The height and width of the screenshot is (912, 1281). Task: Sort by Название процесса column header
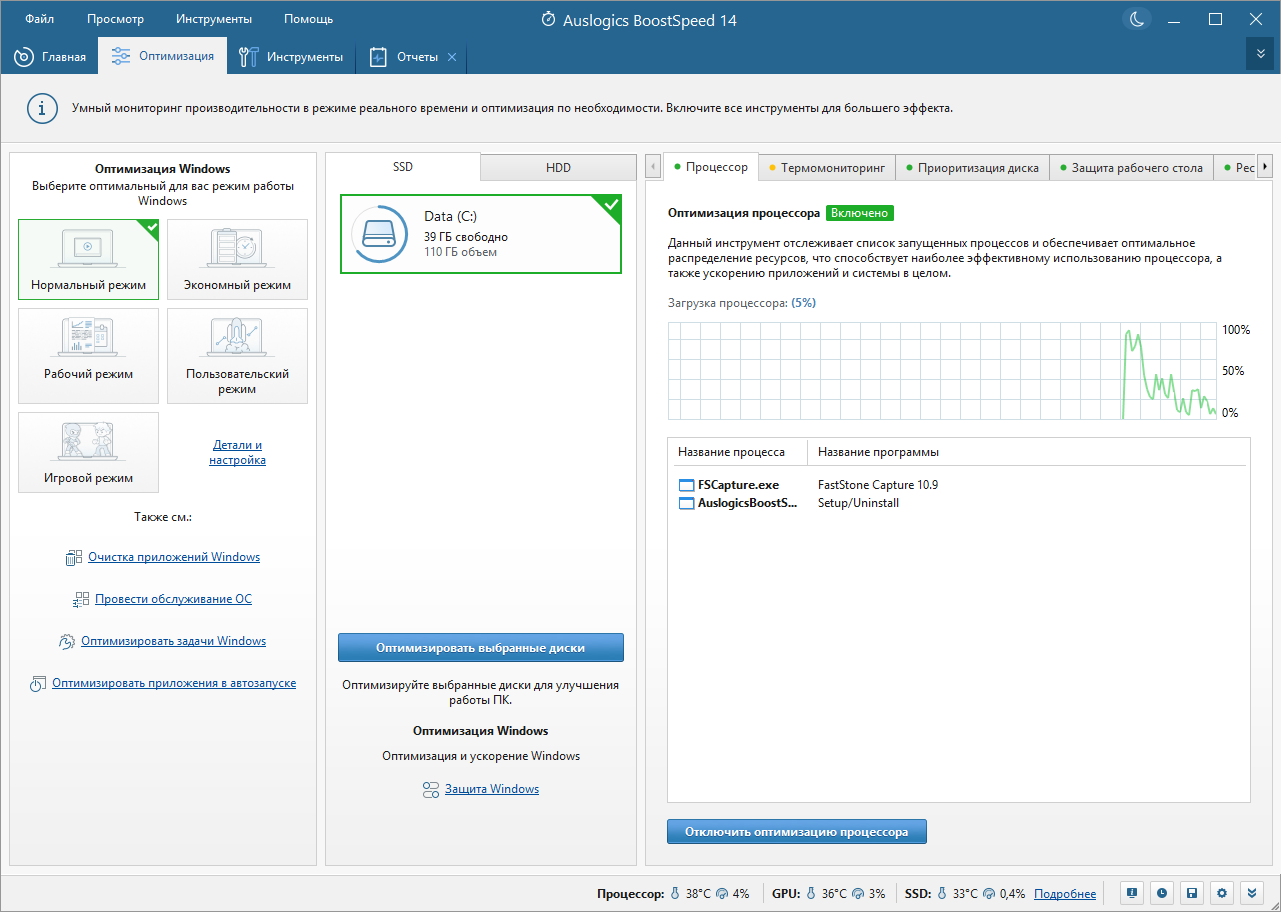click(x=738, y=452)
